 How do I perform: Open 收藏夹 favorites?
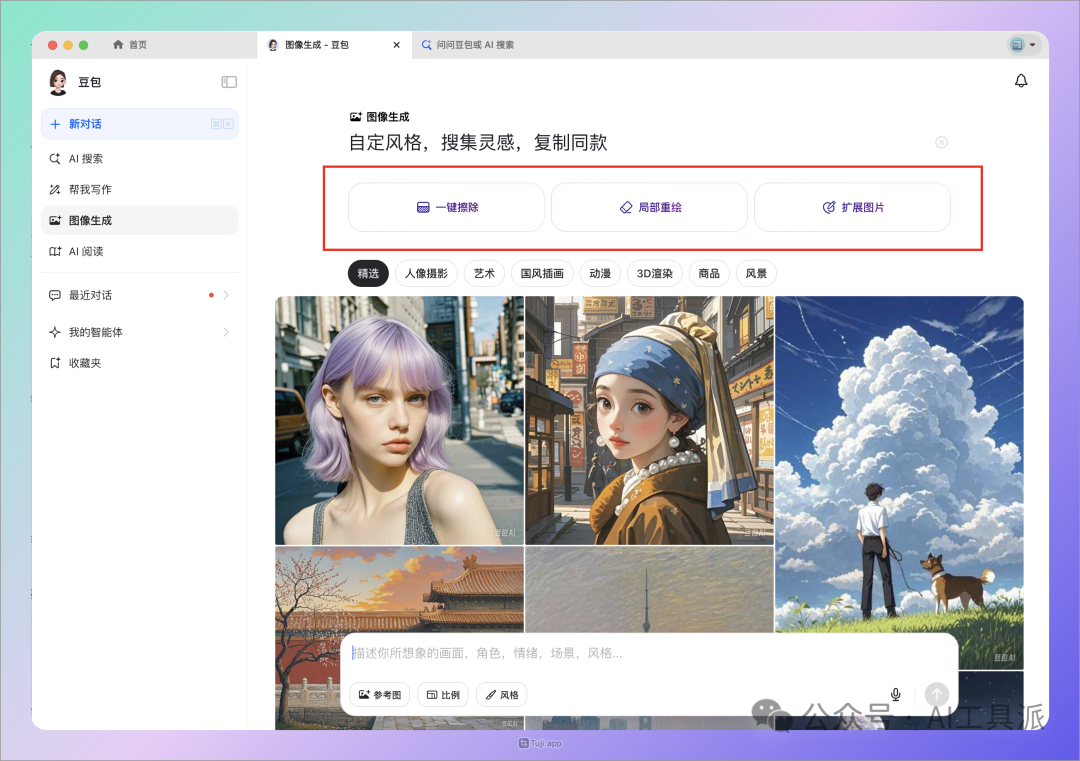[x=140, y=363]
